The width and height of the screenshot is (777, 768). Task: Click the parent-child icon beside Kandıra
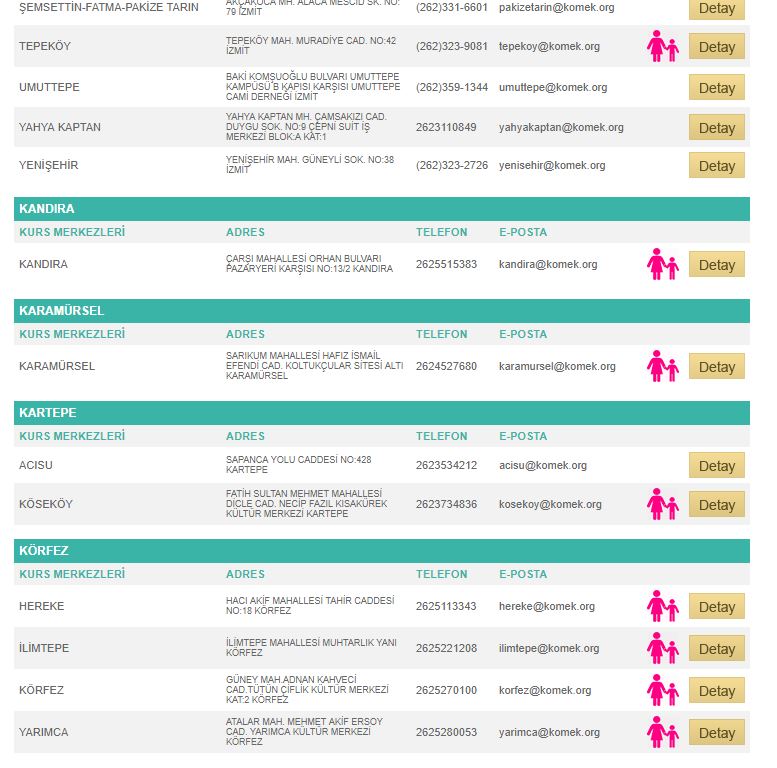pos(662,265)
